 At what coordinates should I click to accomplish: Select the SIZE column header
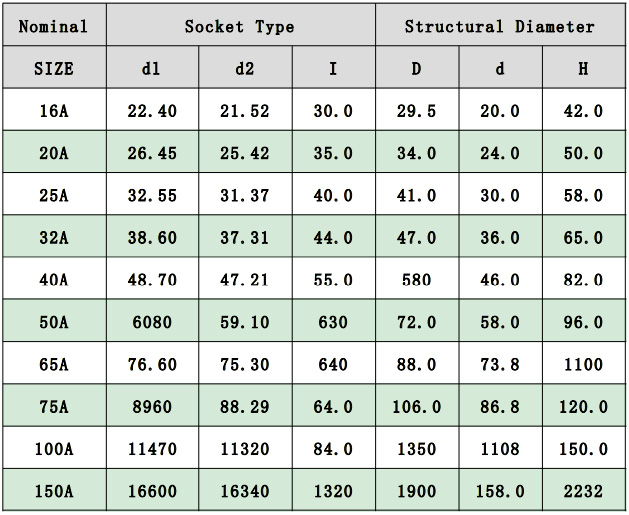click(53, 69)
